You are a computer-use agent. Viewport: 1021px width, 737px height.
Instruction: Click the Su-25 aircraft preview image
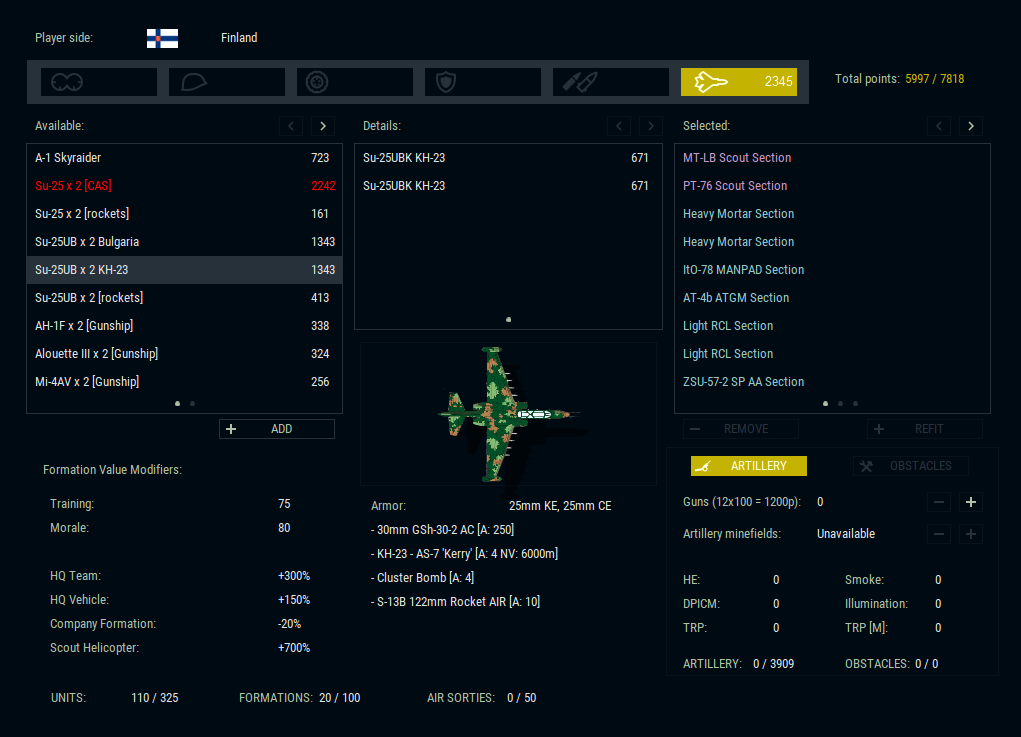tap(509, 414)
